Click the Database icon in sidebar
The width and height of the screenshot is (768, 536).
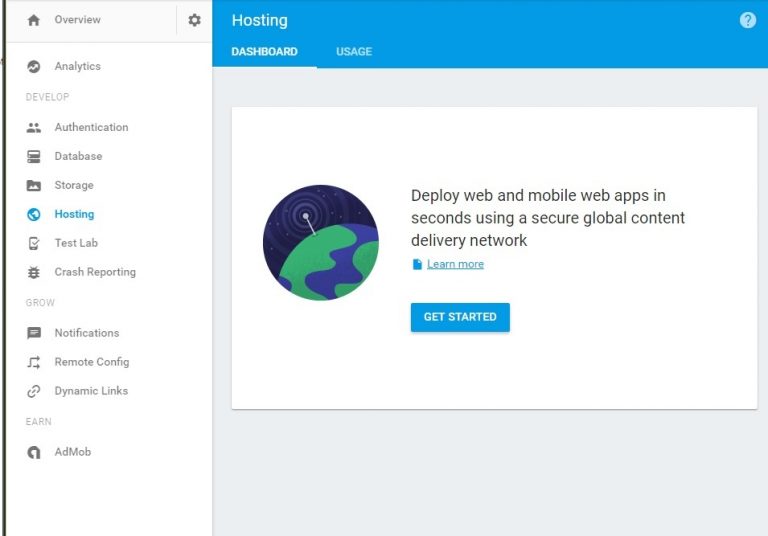[x=34, y=157]
